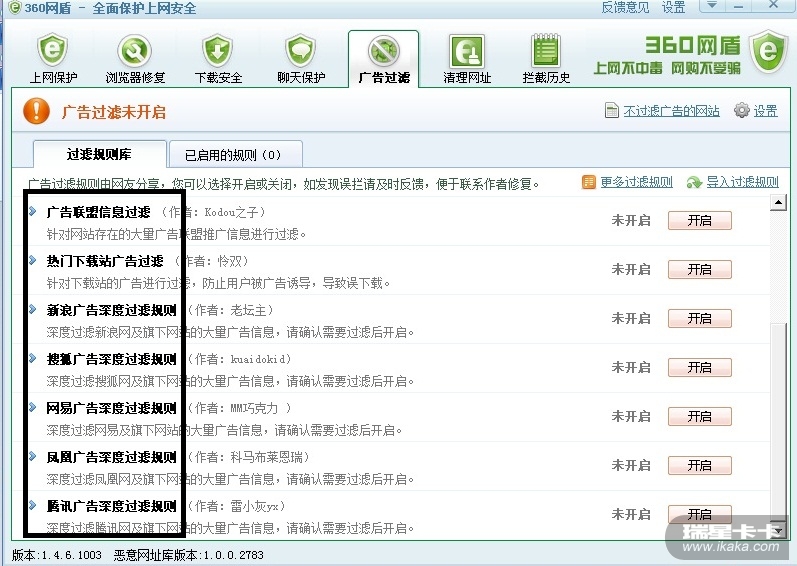Select the 搜狐广告深度过滤规则 title
797x566 pixels.
(111, 359)
